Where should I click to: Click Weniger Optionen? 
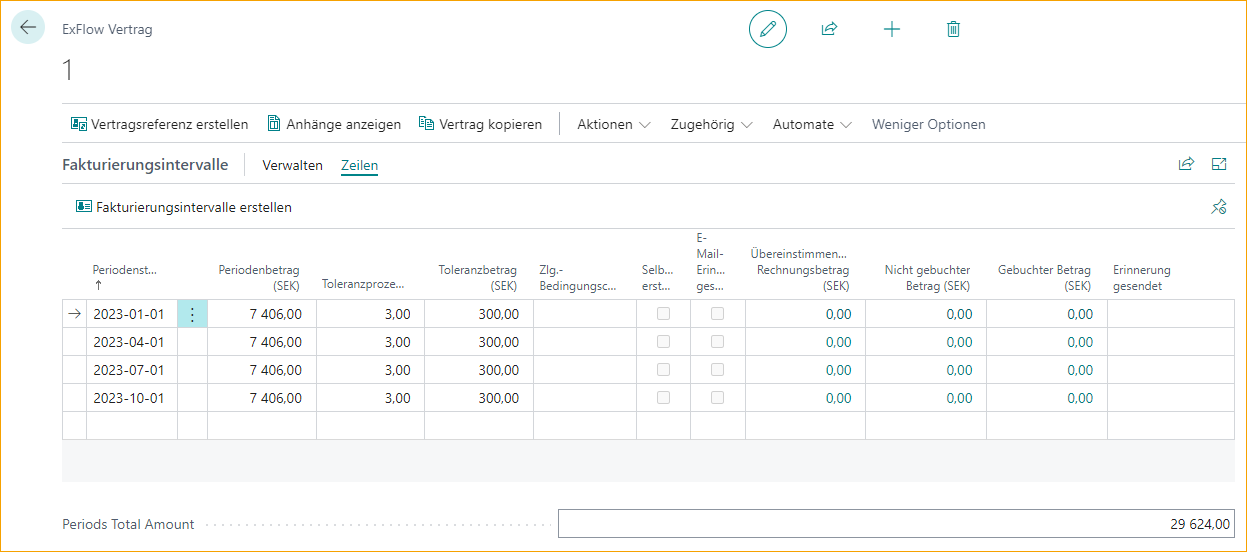point(929,125)
